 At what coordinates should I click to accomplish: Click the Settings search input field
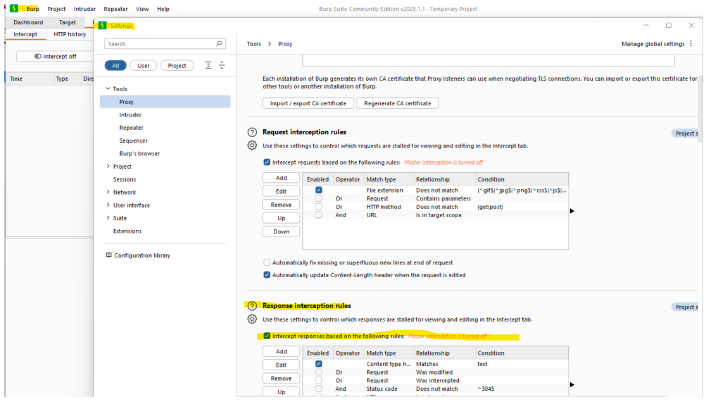click(165, 44)
